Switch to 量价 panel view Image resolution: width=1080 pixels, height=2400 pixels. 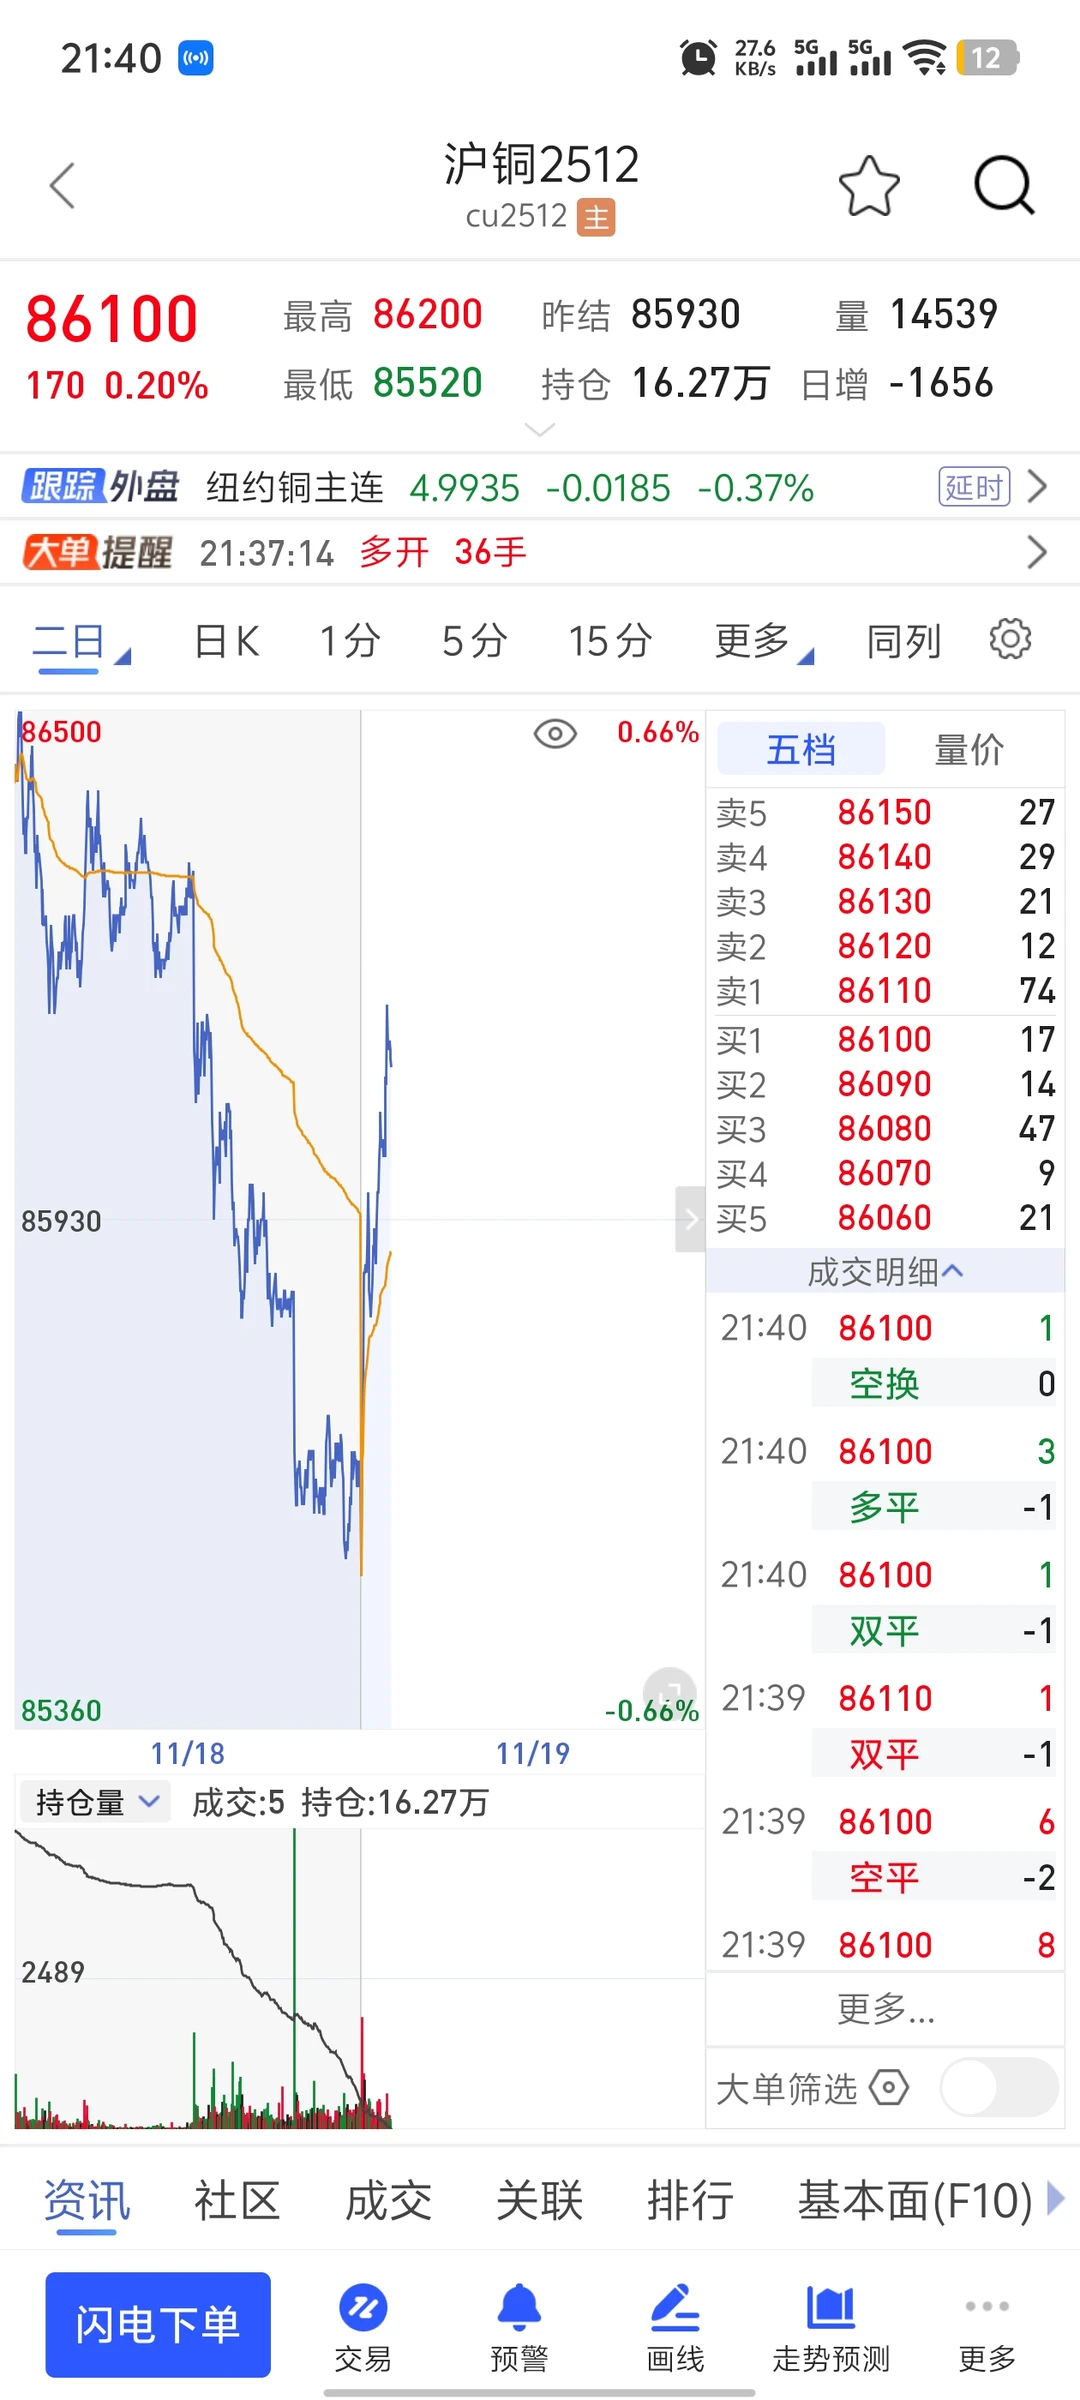pos(969,749)
